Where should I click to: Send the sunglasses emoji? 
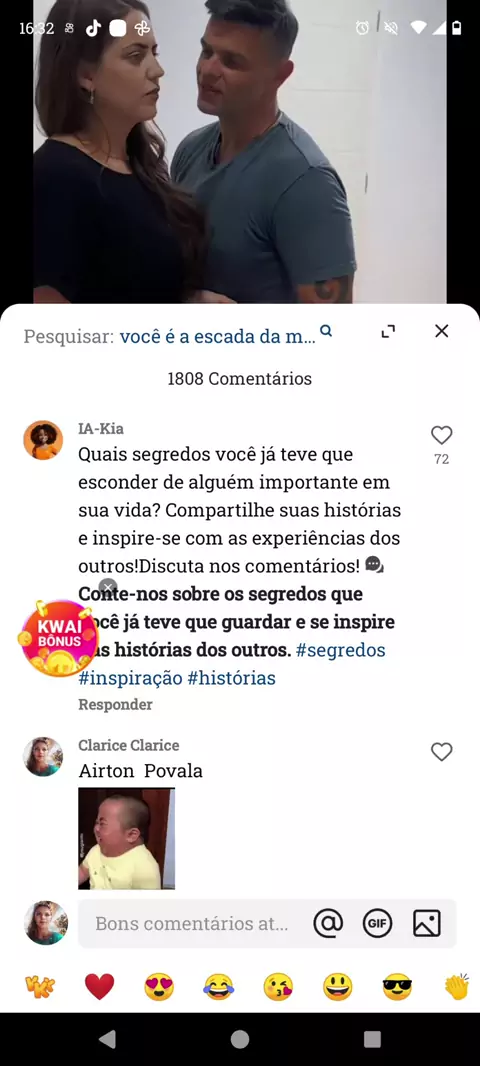tap(397, 986)
